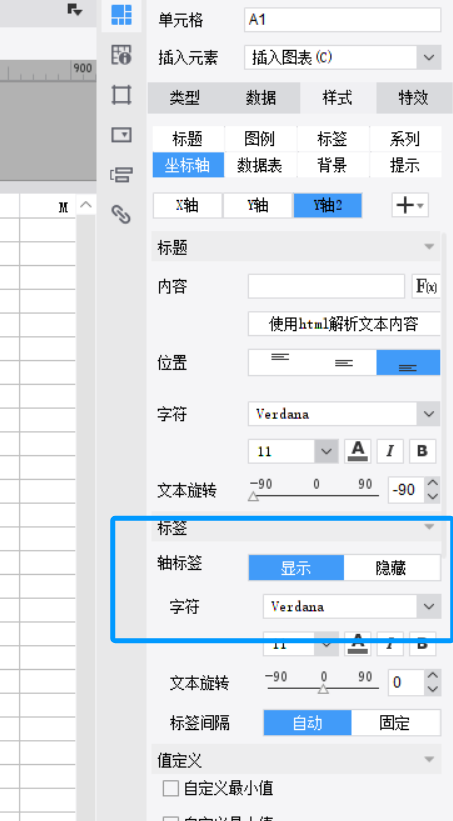Image resolution: width=453 pixels, height=821 pixels.
Task: Select the Y轴 axis button
Action: tap(258, 205)
